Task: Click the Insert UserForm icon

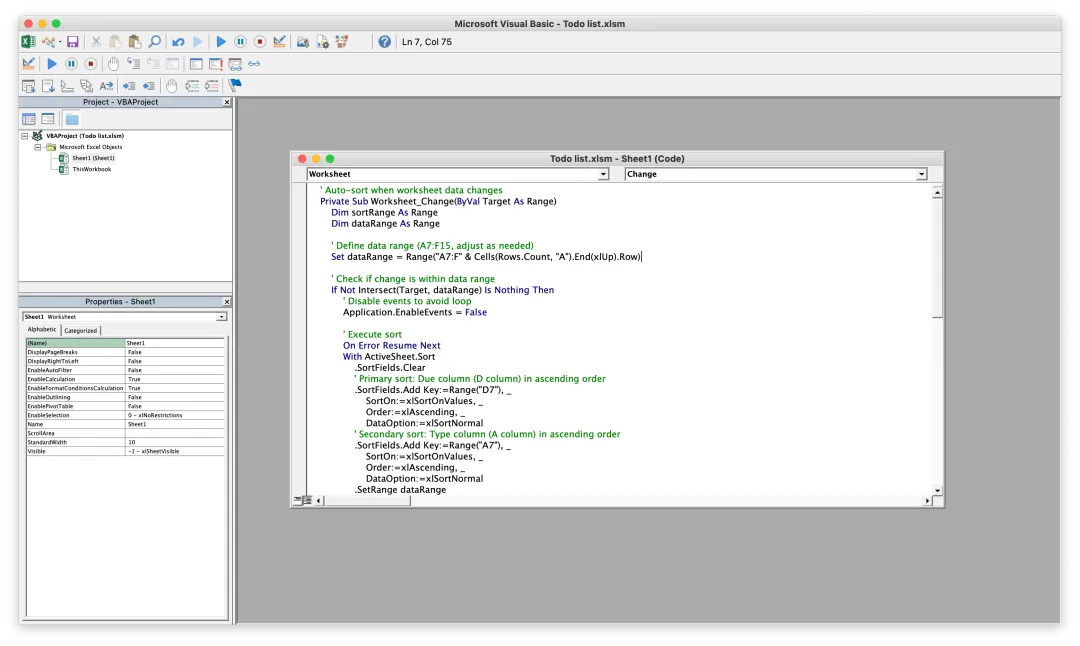Action: [48, 41]
